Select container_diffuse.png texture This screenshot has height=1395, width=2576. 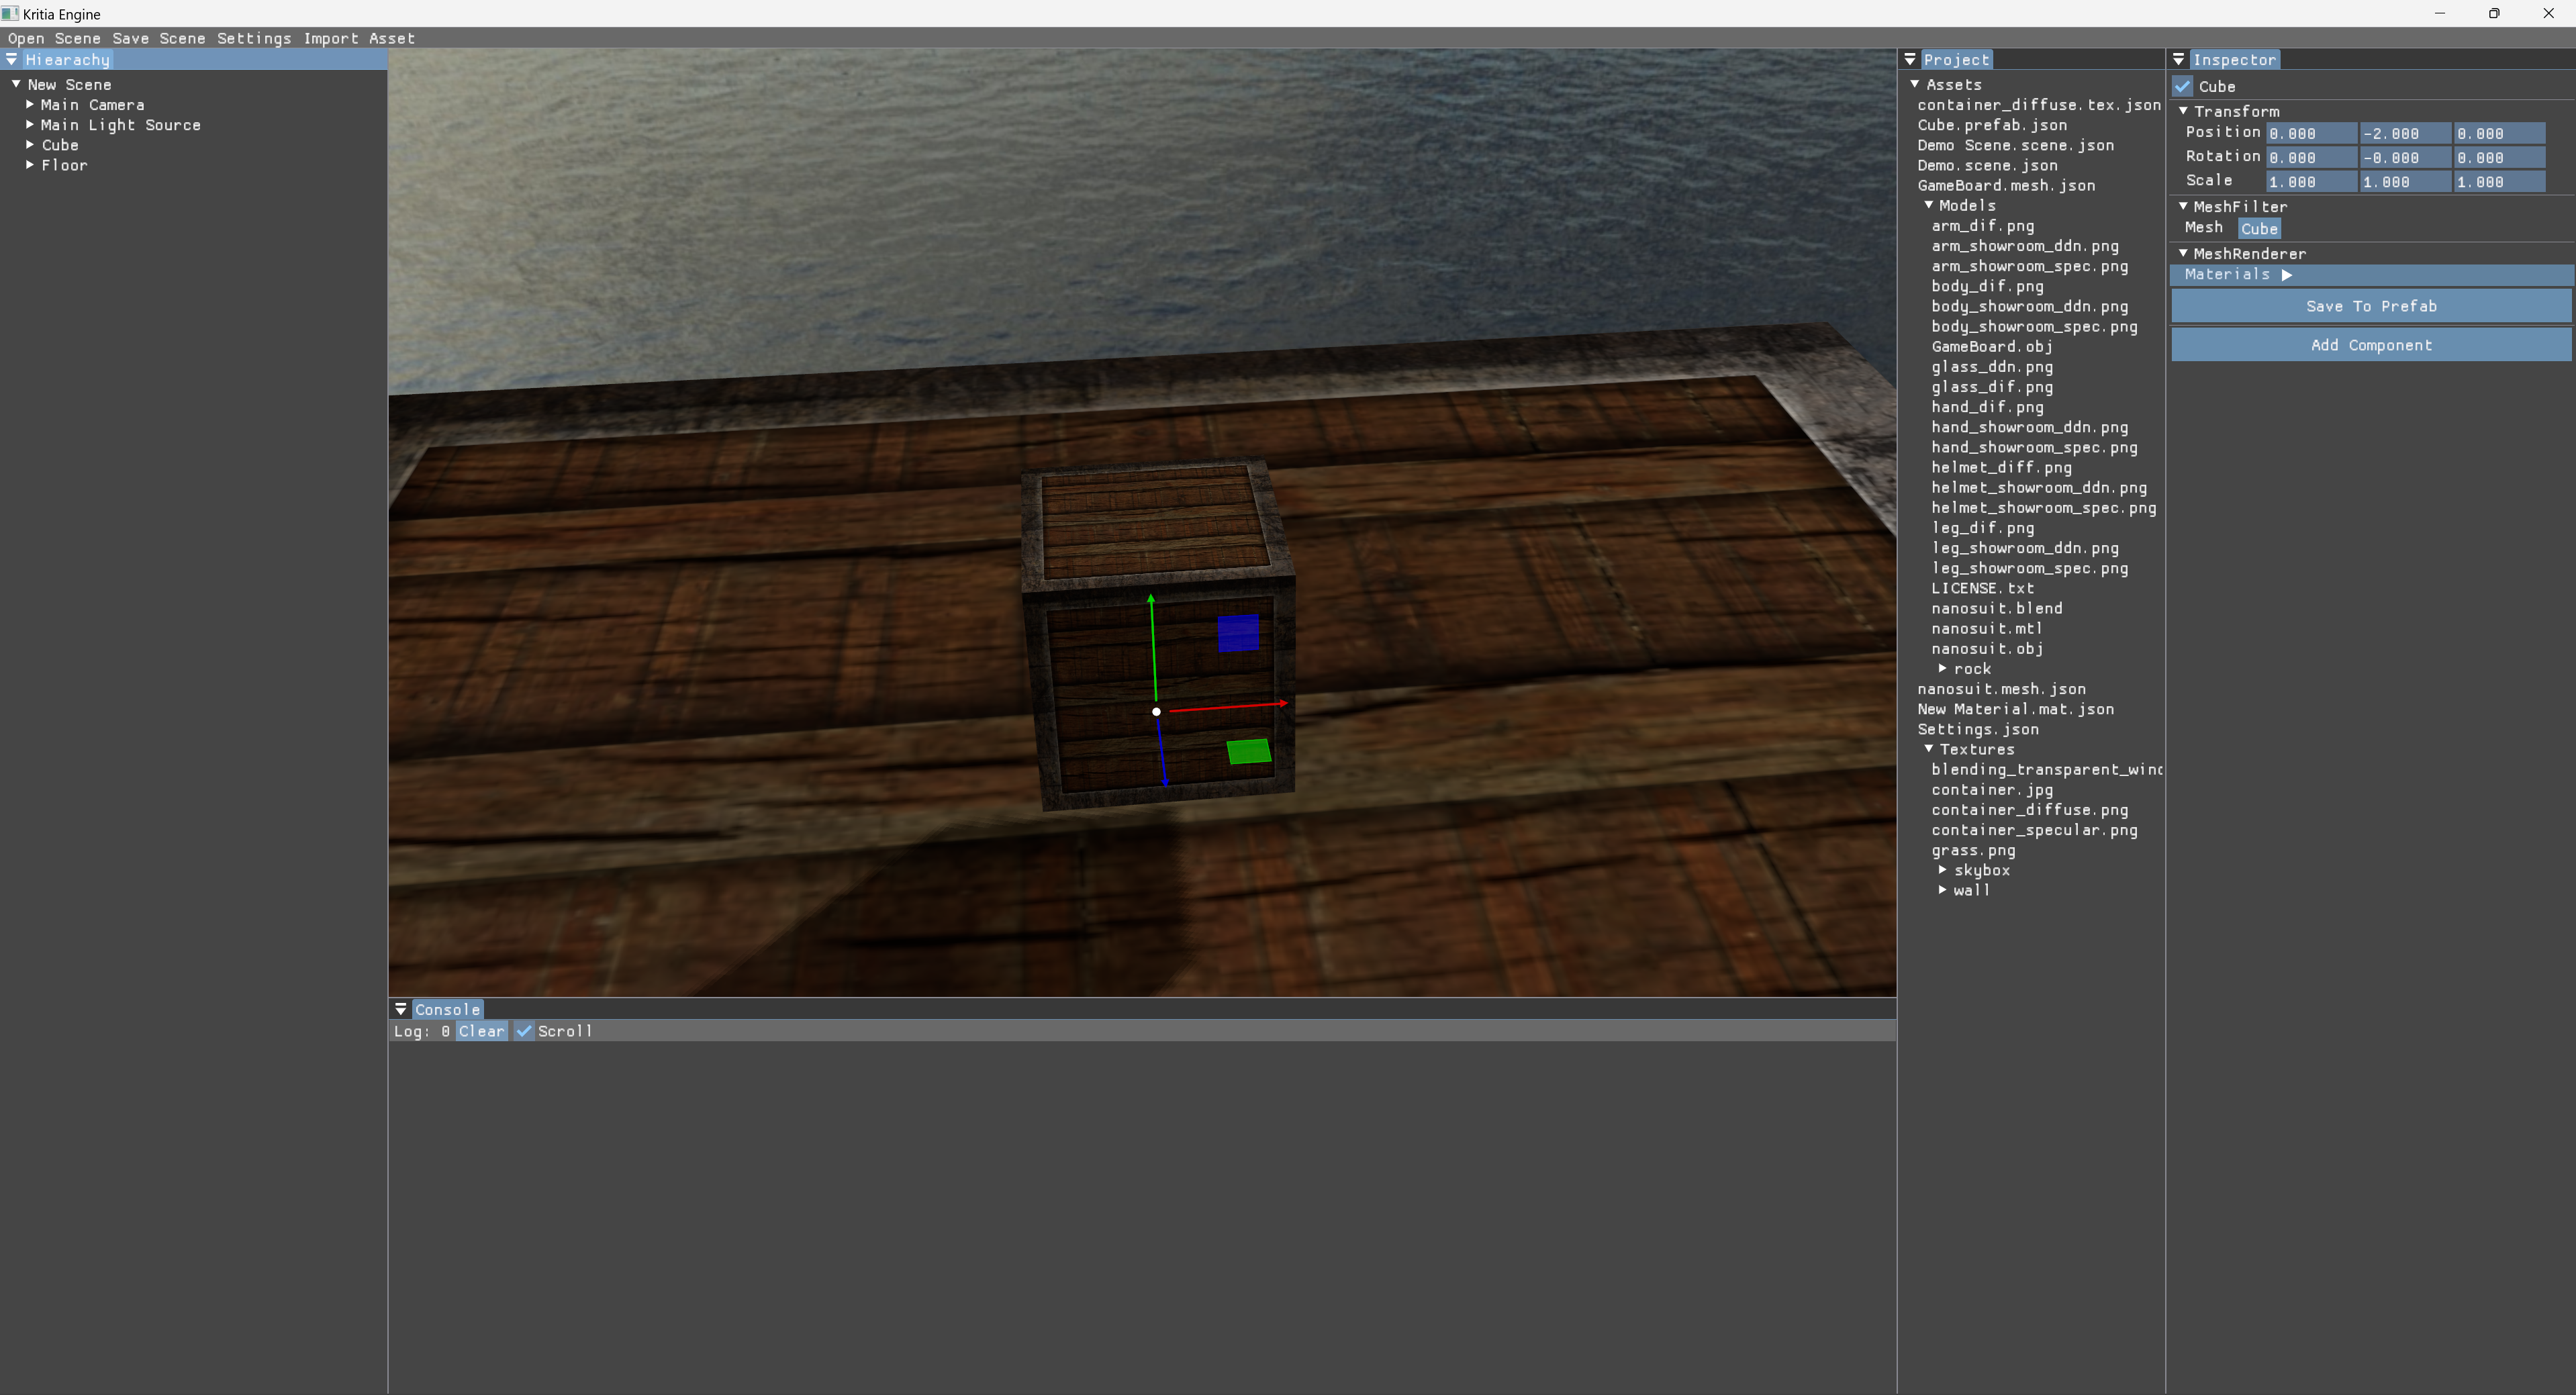(2029, 810)
